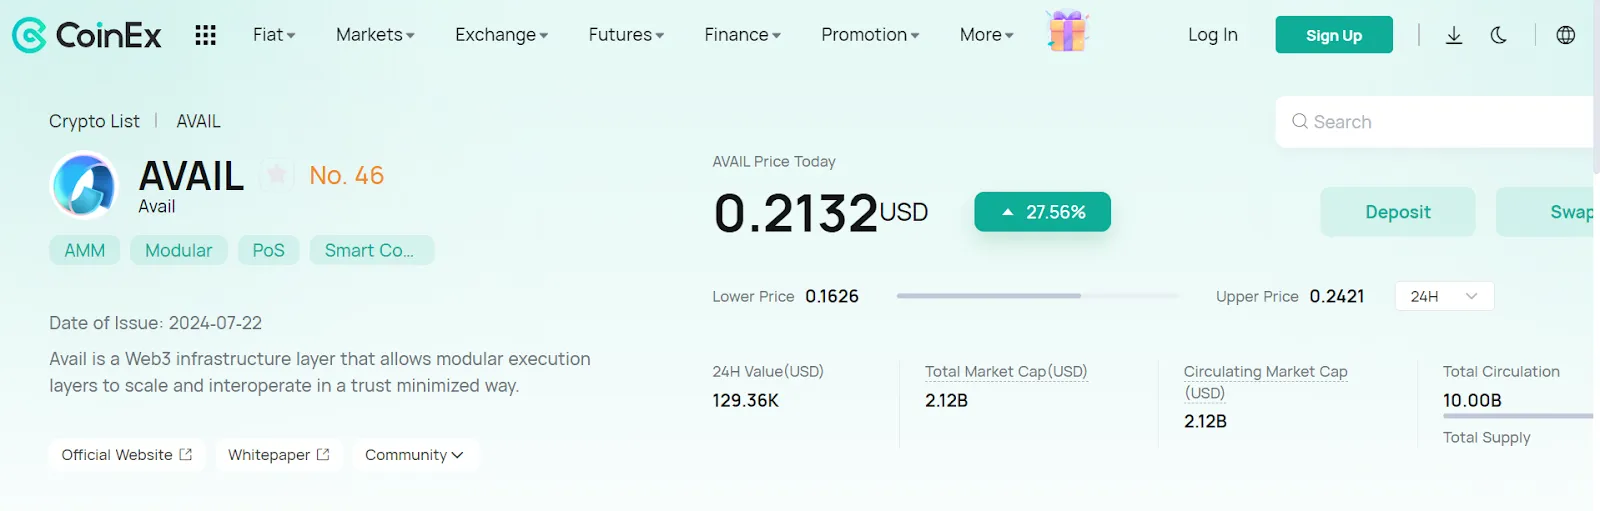Click the lower-upper price range bar
Image resolution: width=1600 pixels, height=511 pixels.
pyautogui.click(x=1038, y=296)
